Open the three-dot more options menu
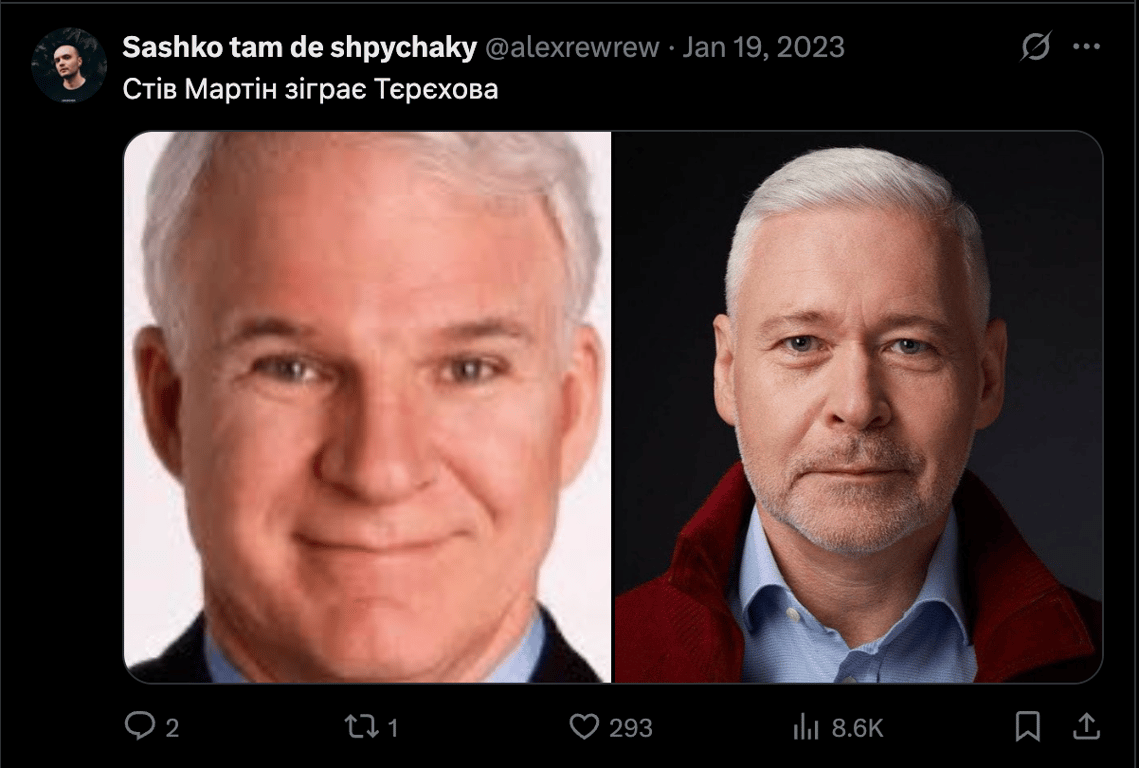This screenshot has height=768, width=1139. click(x=1087, y=47)
